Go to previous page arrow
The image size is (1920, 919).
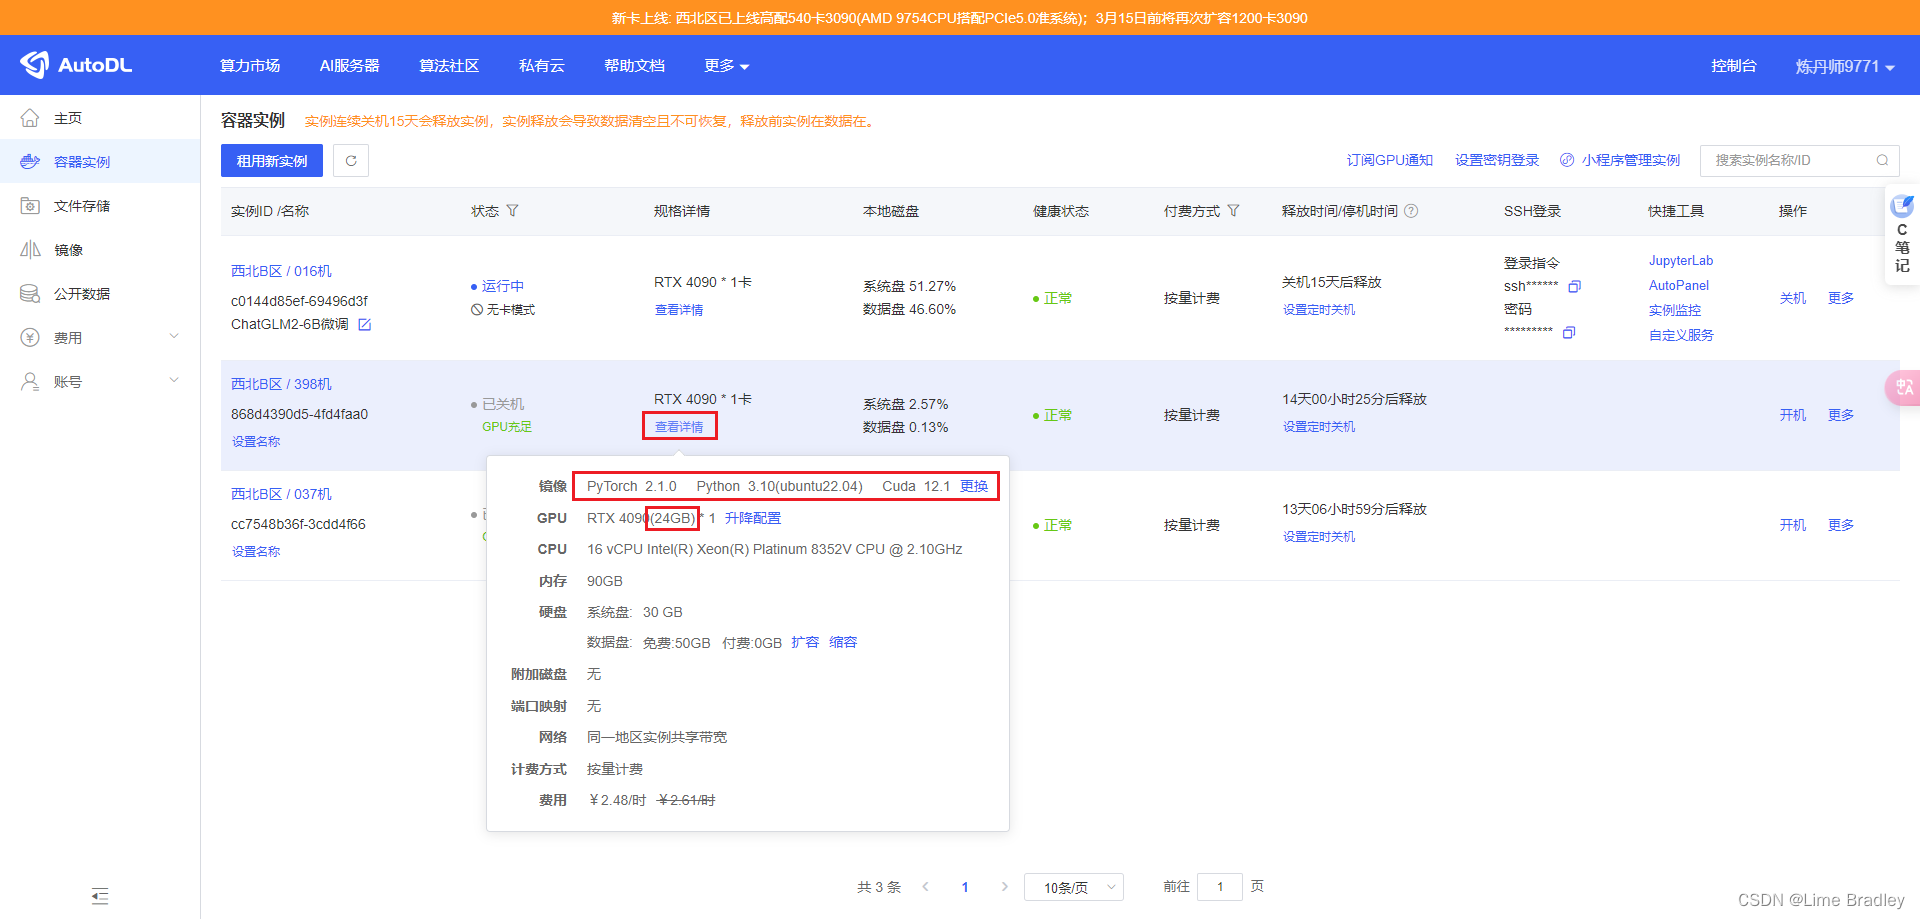[926, 887]
